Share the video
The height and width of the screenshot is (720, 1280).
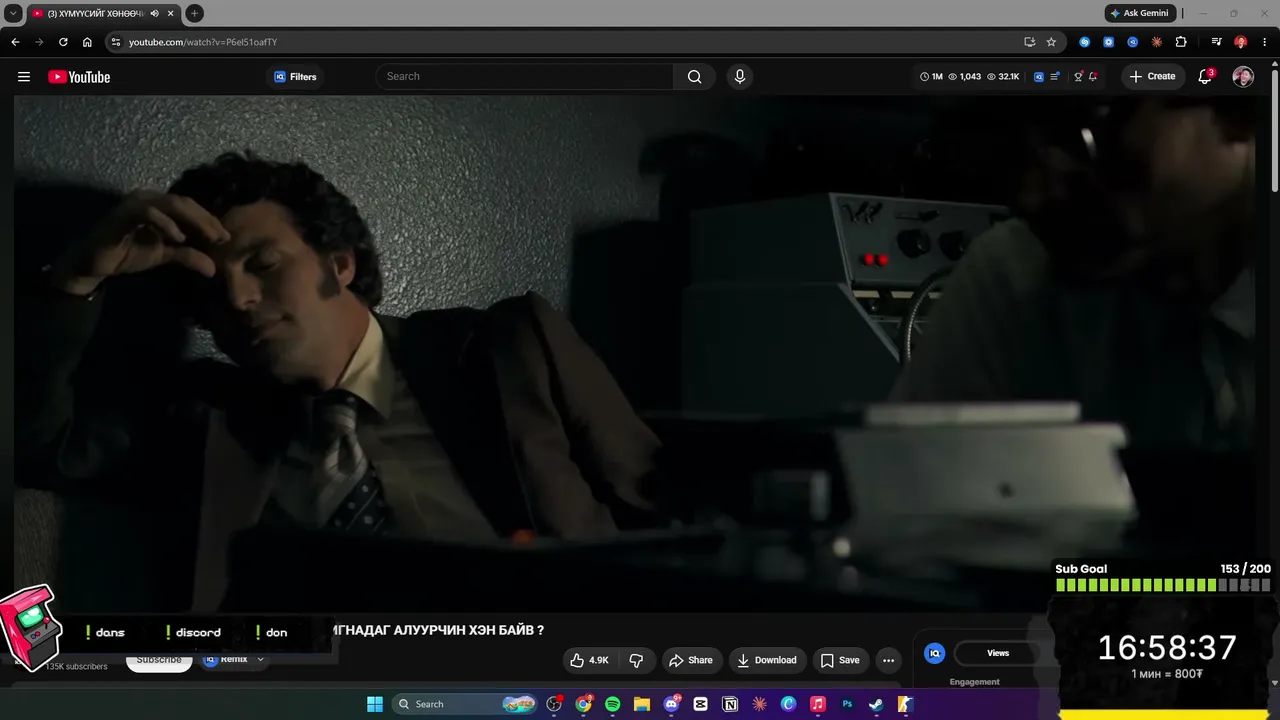[x=691, y=660]
